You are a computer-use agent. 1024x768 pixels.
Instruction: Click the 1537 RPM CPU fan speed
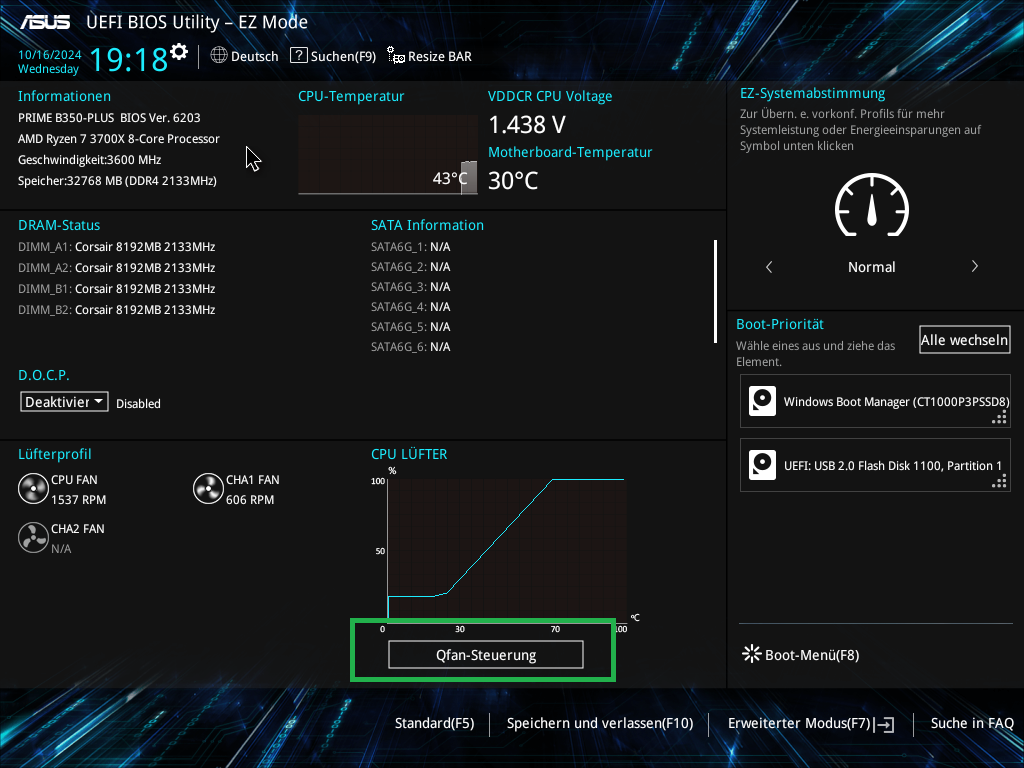(78, 500)
